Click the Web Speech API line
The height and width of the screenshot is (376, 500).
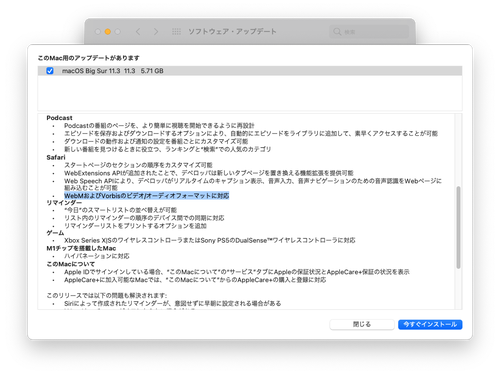pos(253,184)
